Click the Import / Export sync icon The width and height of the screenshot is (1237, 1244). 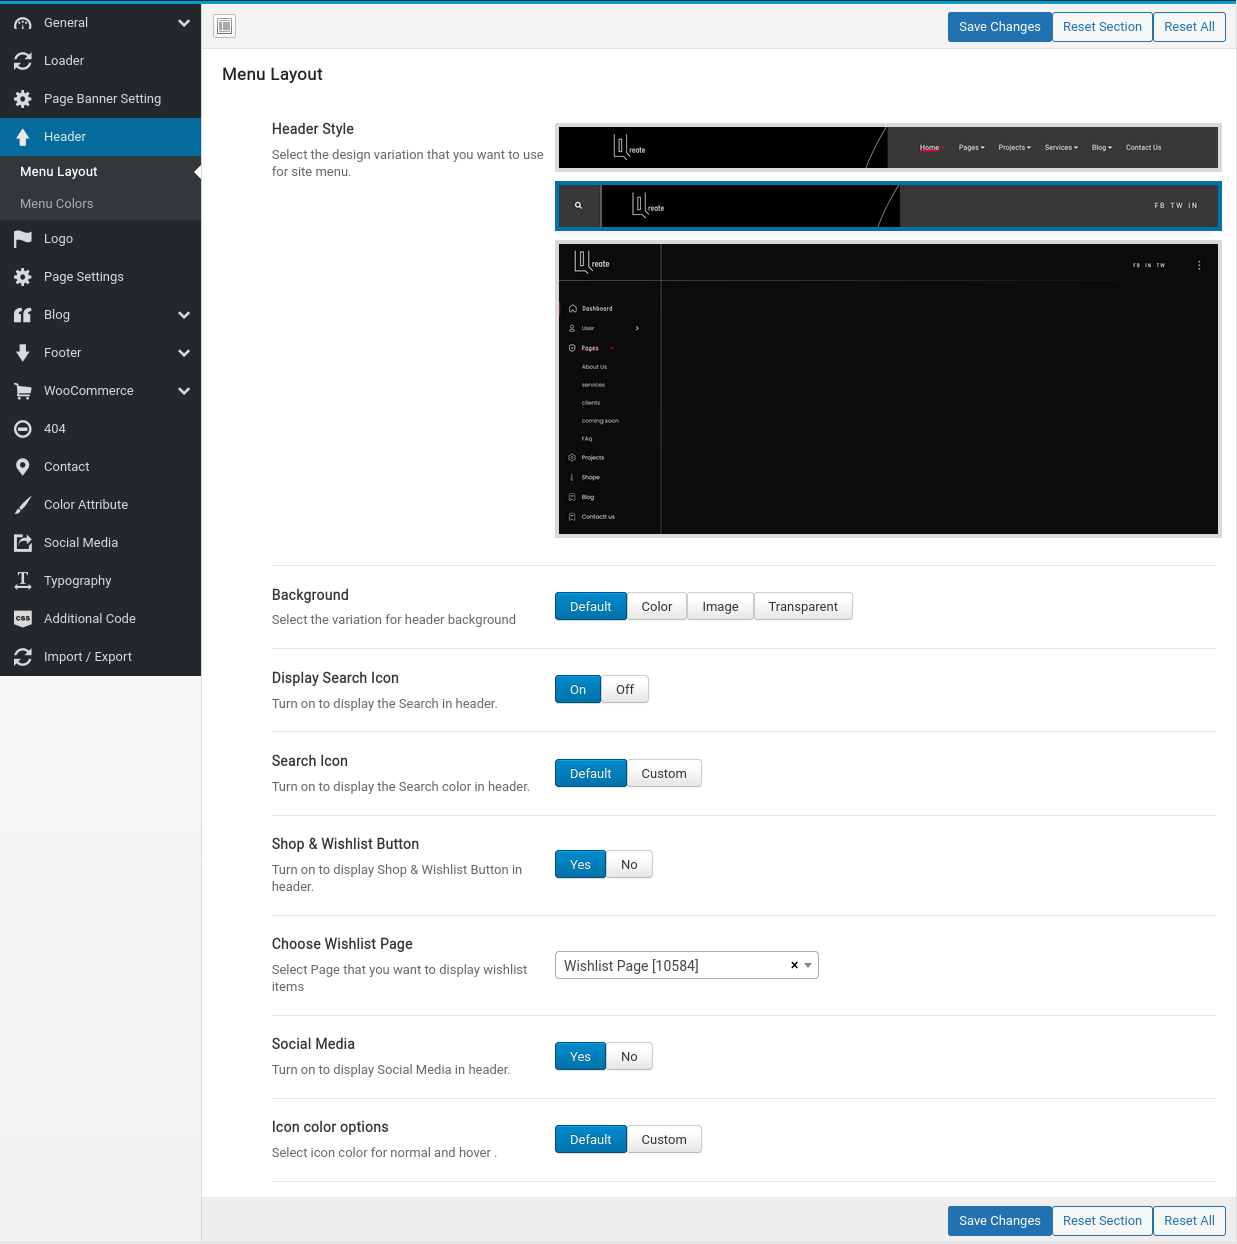23,657
